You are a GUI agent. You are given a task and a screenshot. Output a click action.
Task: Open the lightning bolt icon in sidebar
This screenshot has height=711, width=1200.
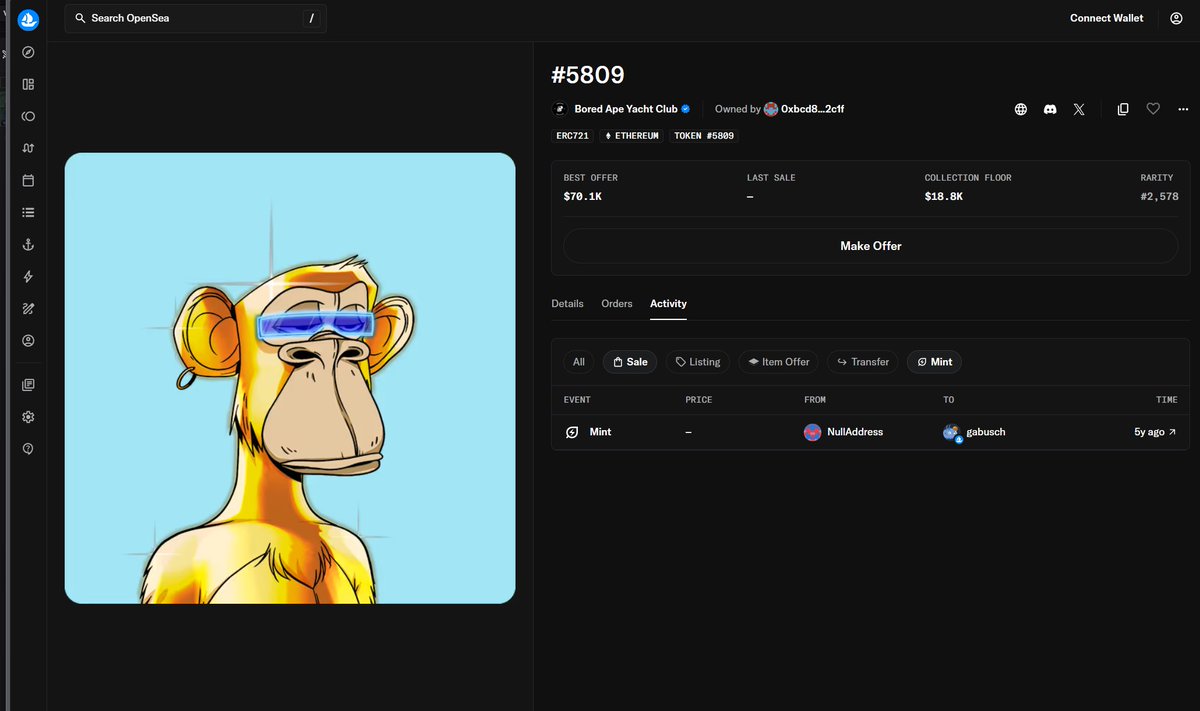point(28,277)
